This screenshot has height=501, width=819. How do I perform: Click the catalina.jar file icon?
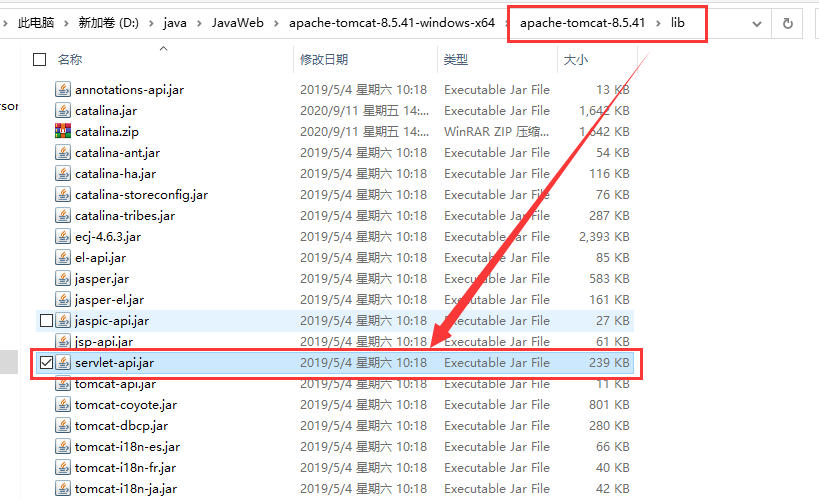click(63, 110)
